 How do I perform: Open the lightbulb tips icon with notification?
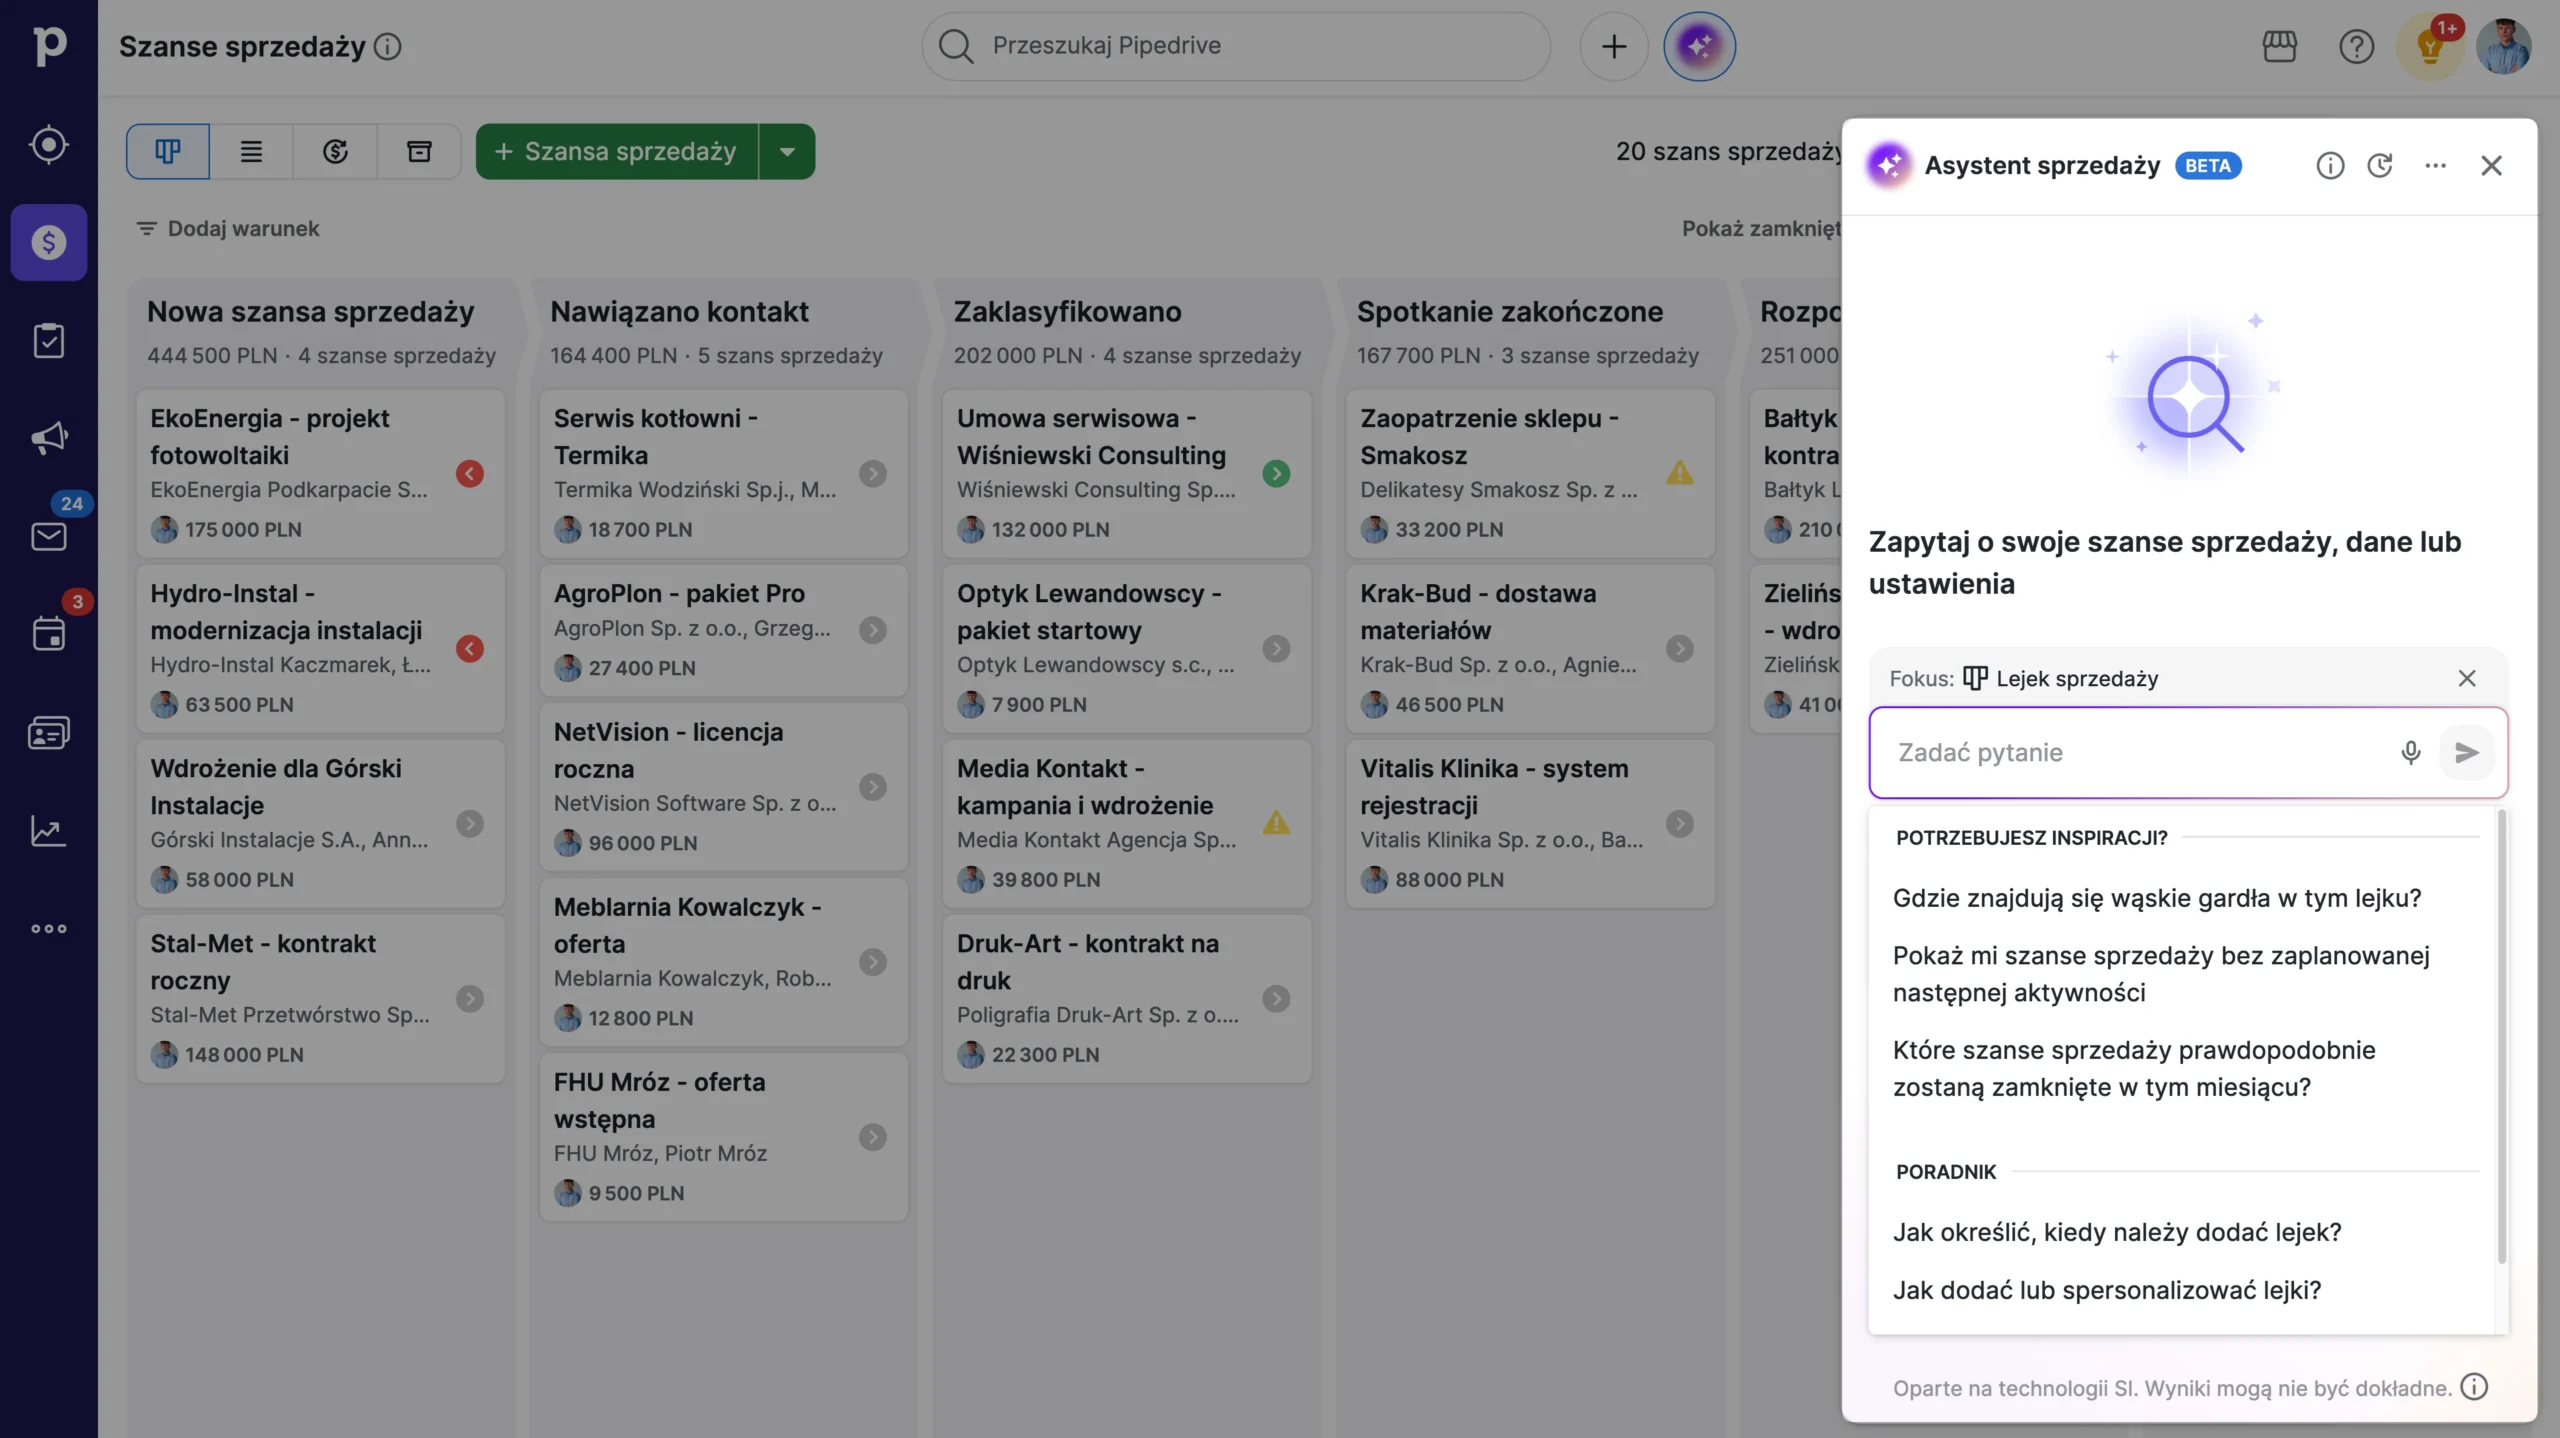point(2431,46)
